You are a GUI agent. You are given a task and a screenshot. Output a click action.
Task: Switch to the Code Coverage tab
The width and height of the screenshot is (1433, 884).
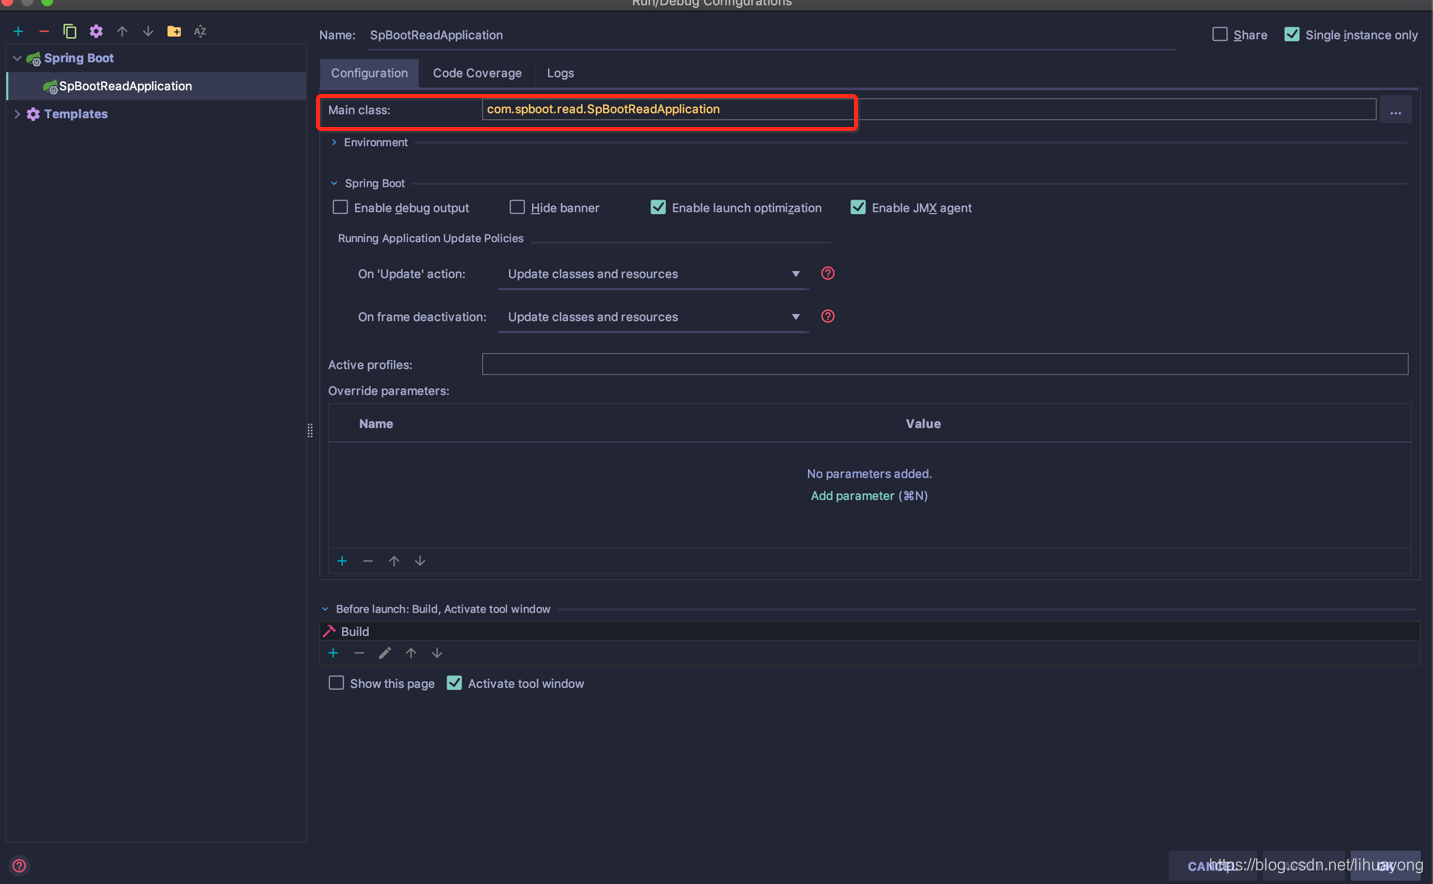477,73
